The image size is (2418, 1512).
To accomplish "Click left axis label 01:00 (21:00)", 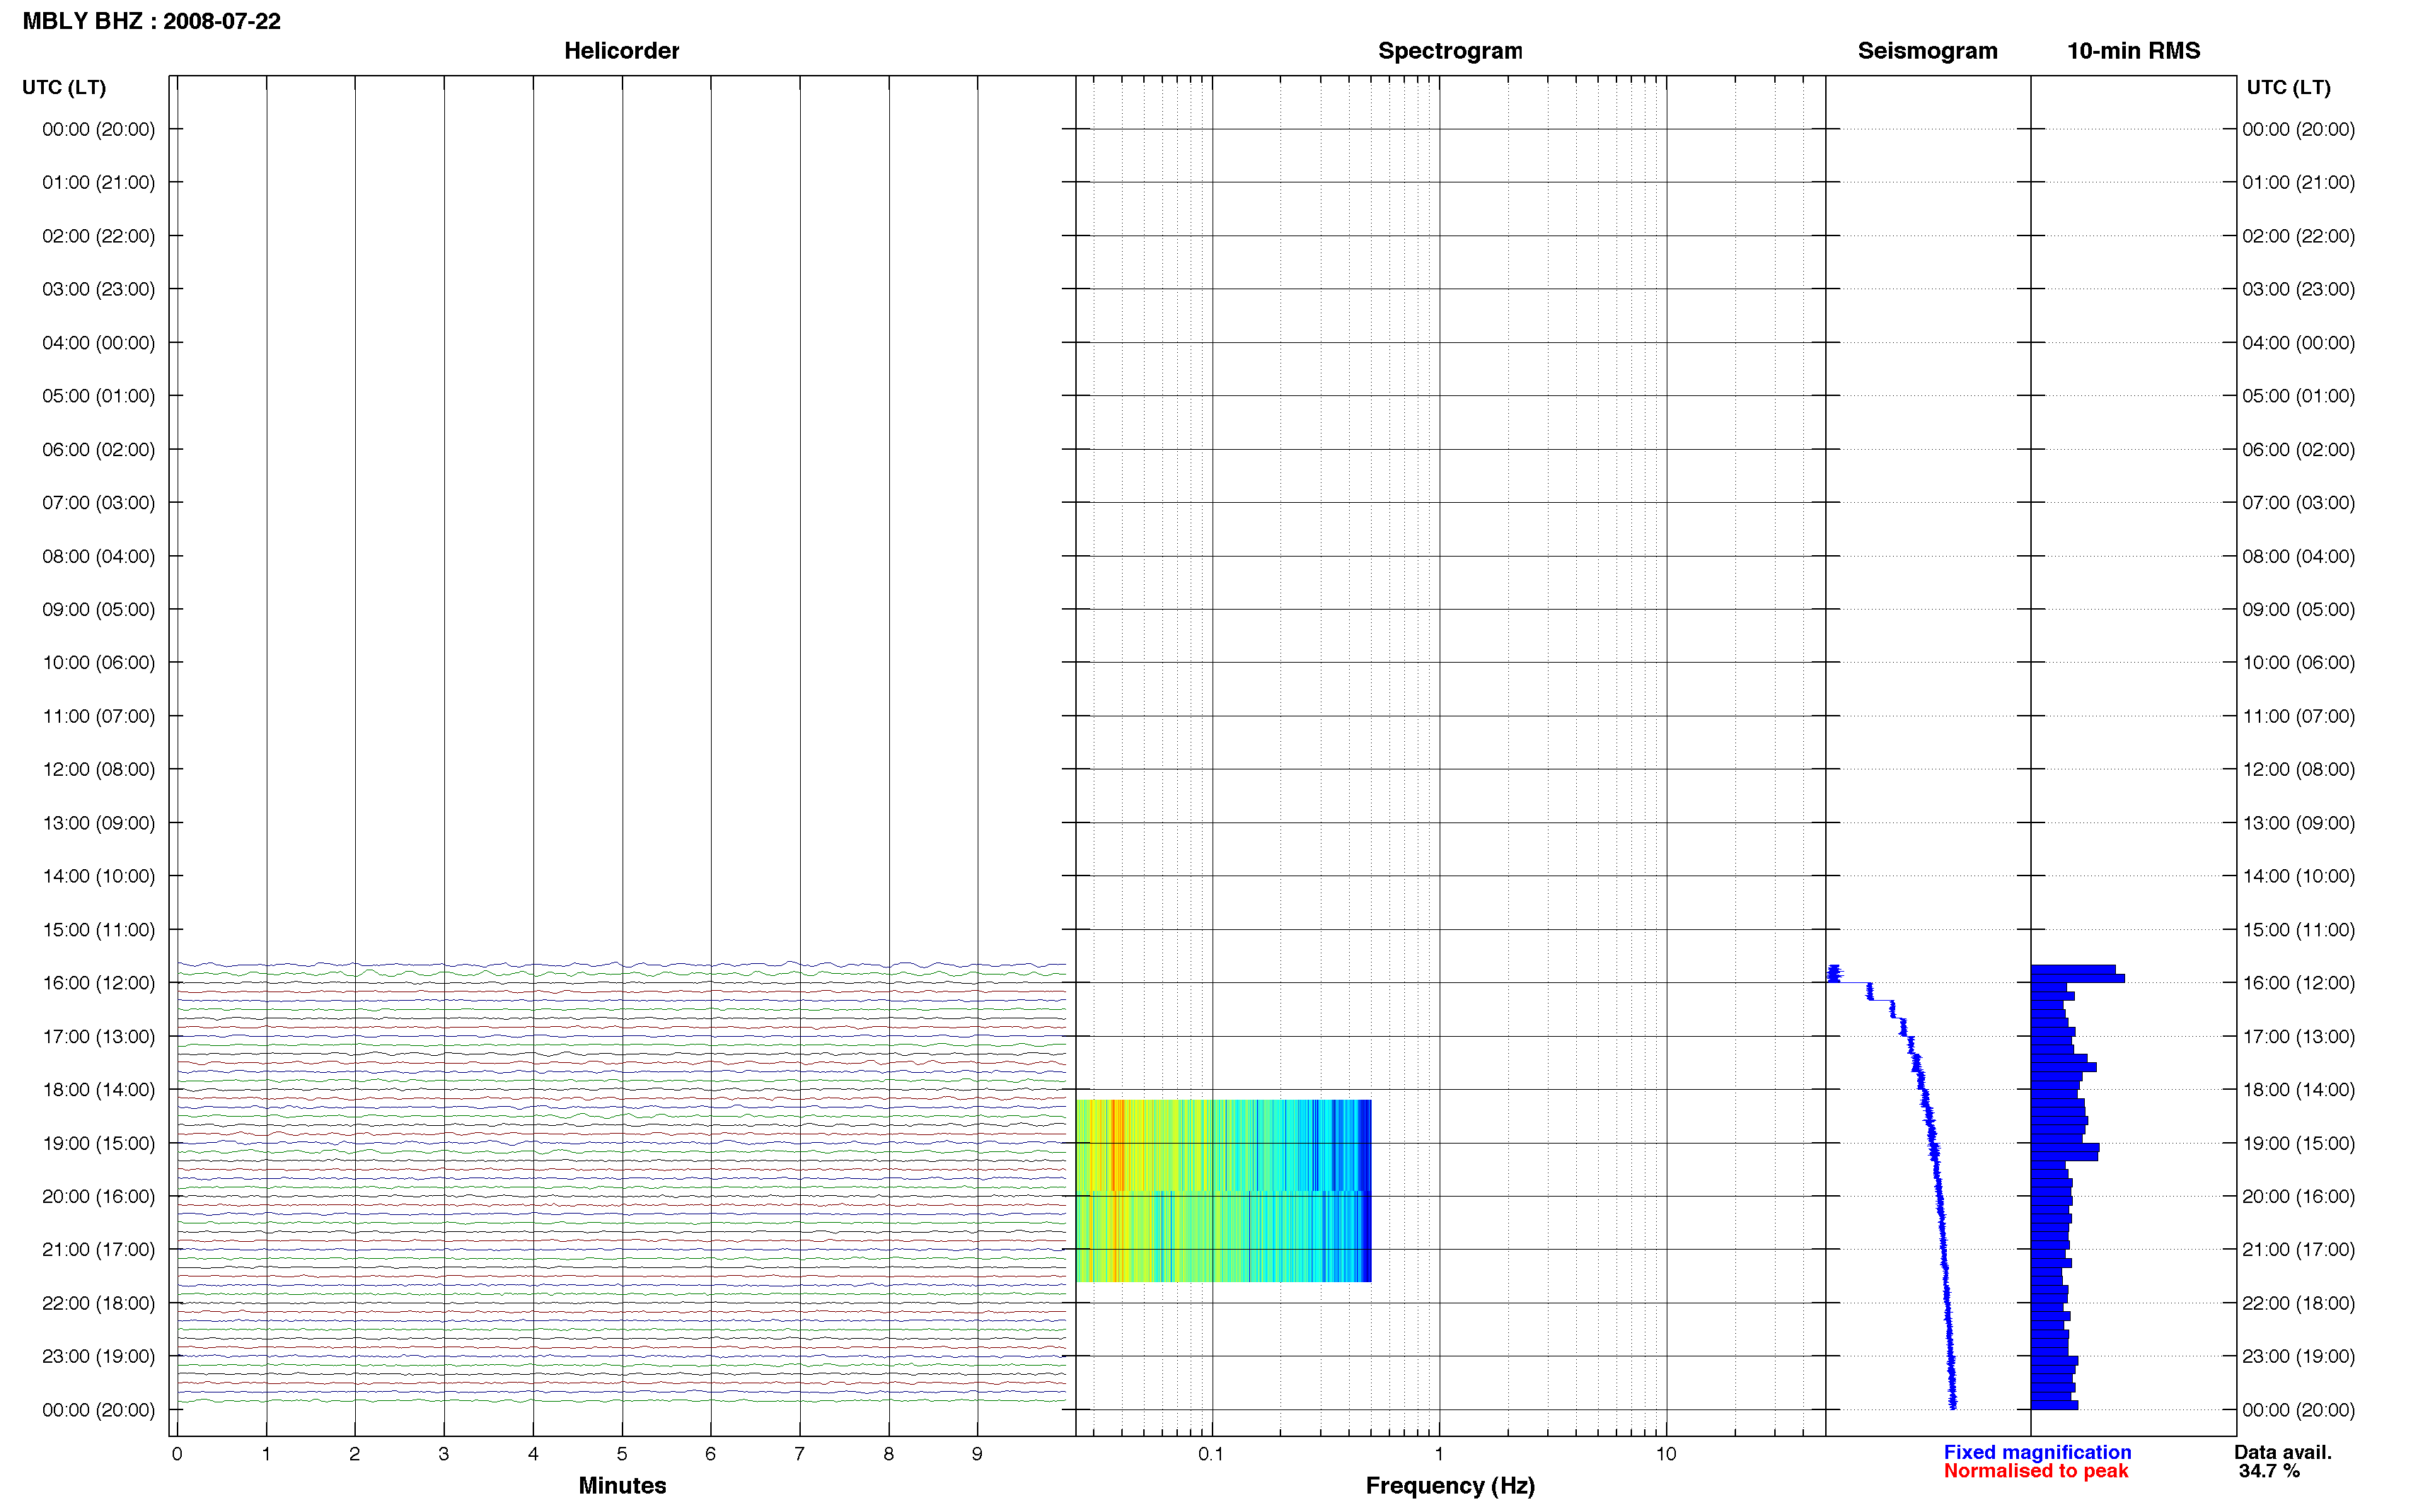I will (98, 182).
